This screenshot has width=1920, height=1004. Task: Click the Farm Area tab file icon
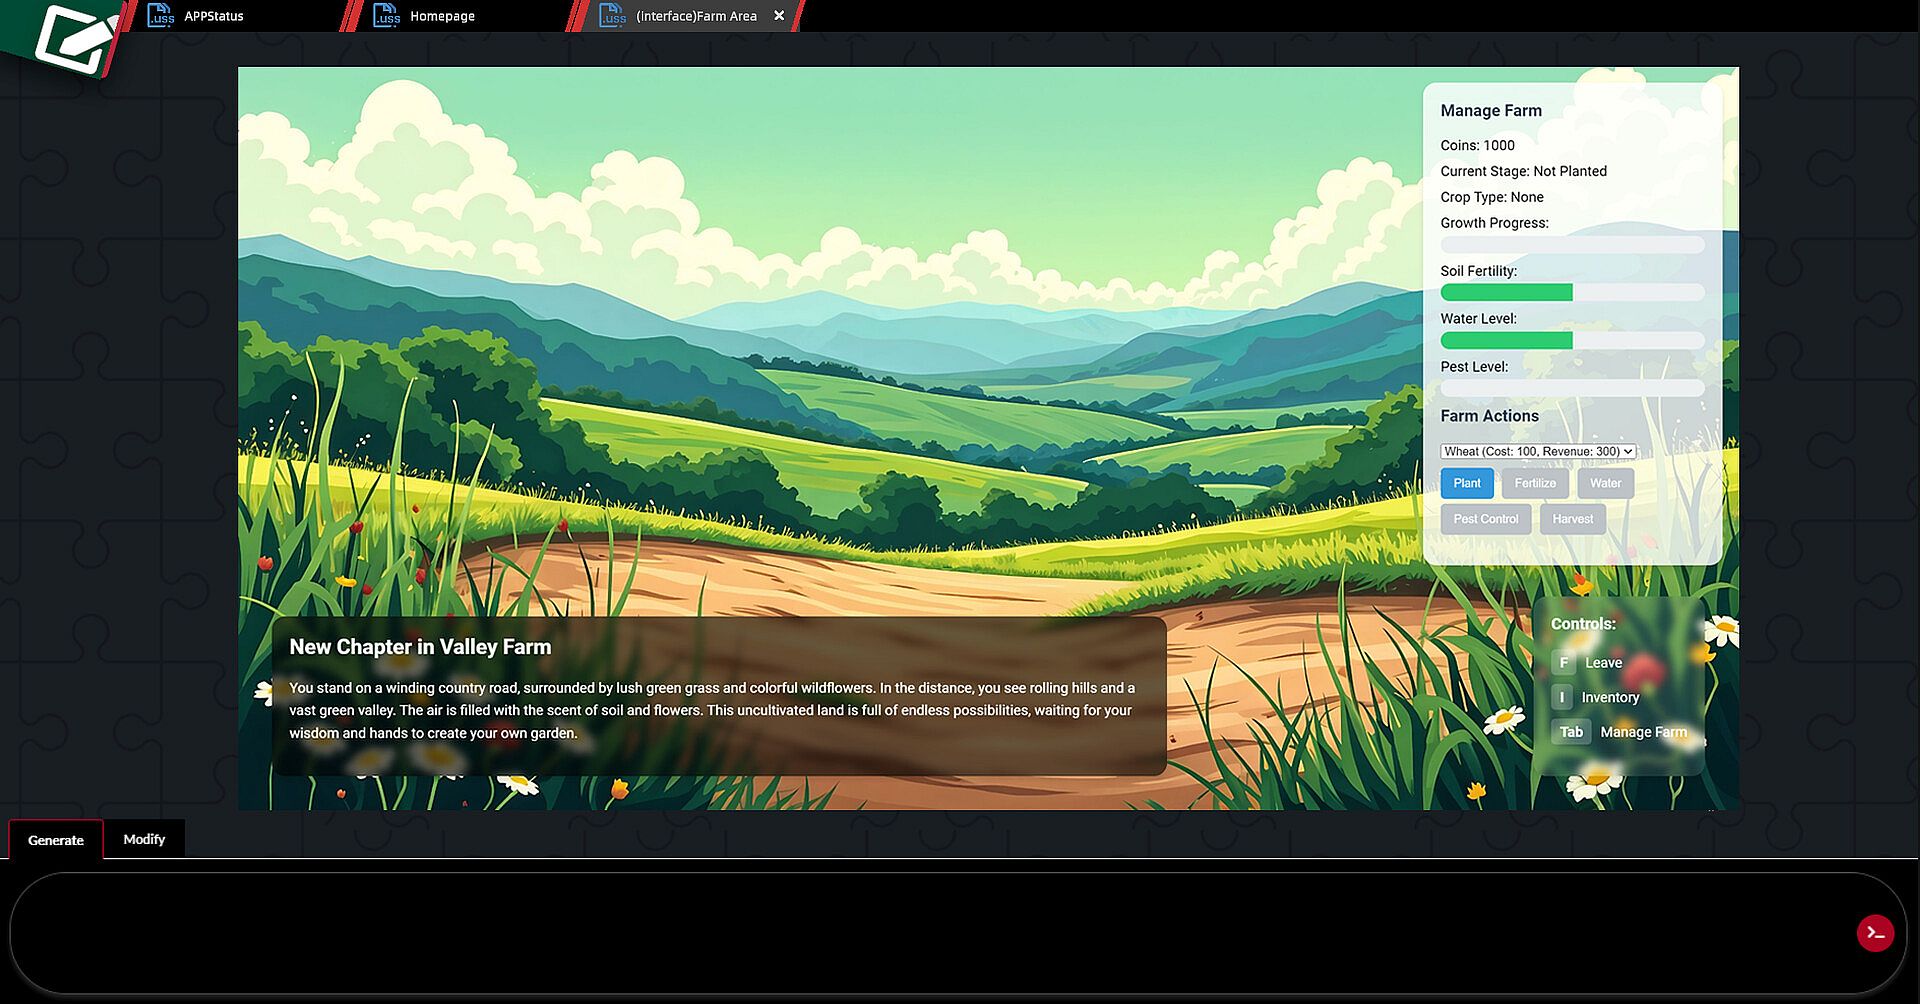click(x=612, y=16)
